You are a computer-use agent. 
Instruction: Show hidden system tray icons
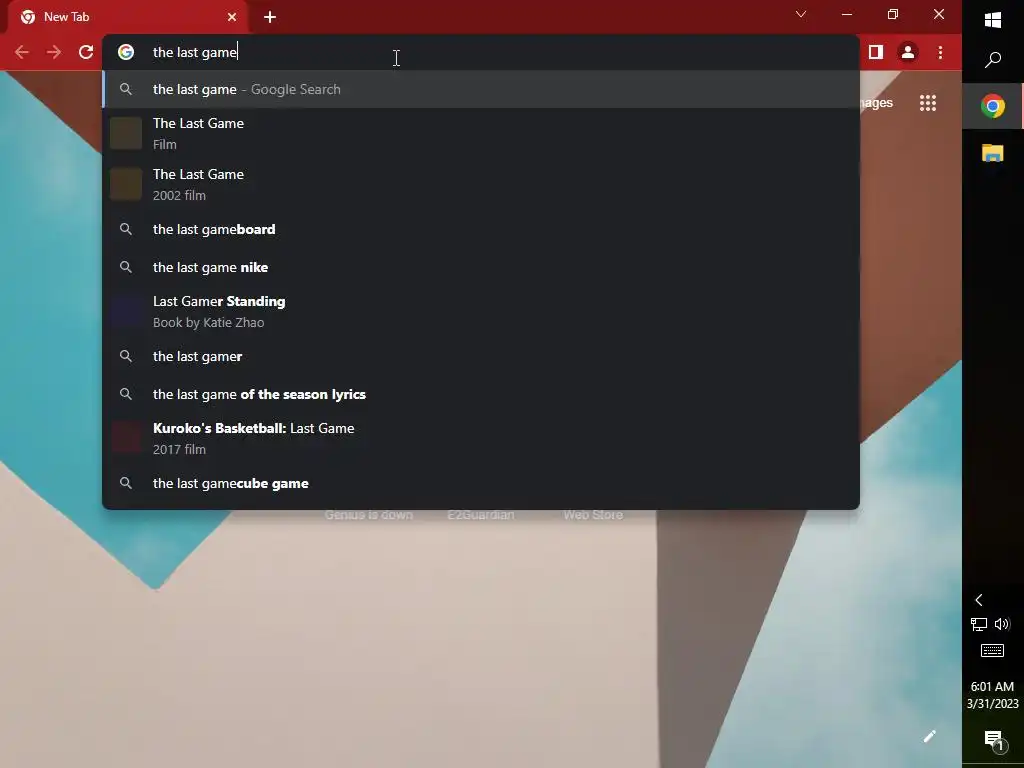(979, 600)
